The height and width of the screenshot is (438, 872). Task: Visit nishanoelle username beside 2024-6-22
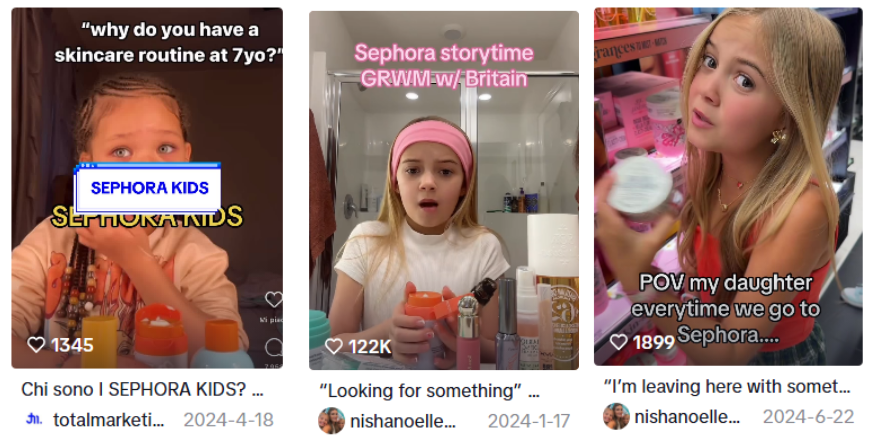click(687, 417)
